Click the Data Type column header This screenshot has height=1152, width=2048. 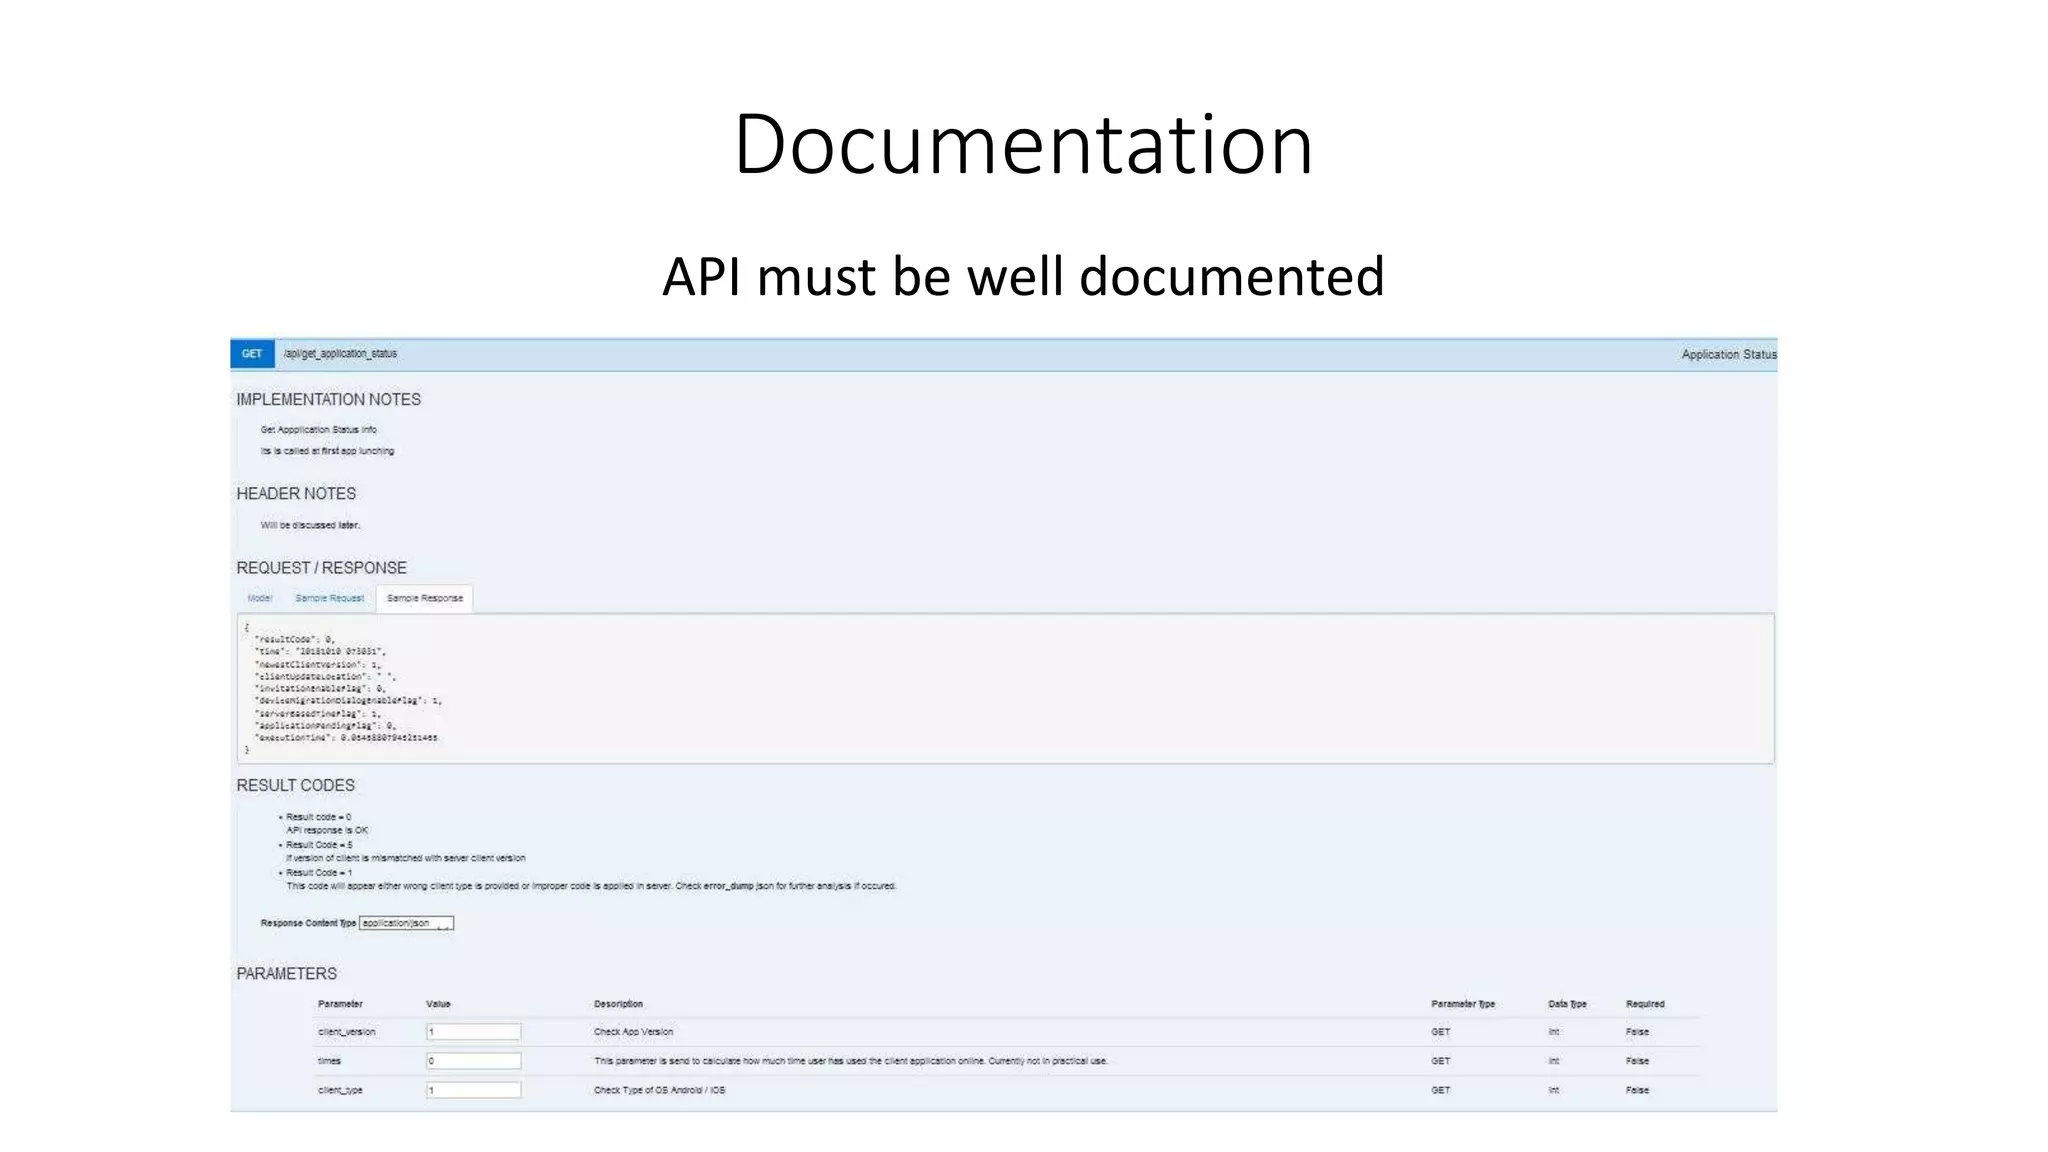pyautogui.click(x=1567, y=1004)
